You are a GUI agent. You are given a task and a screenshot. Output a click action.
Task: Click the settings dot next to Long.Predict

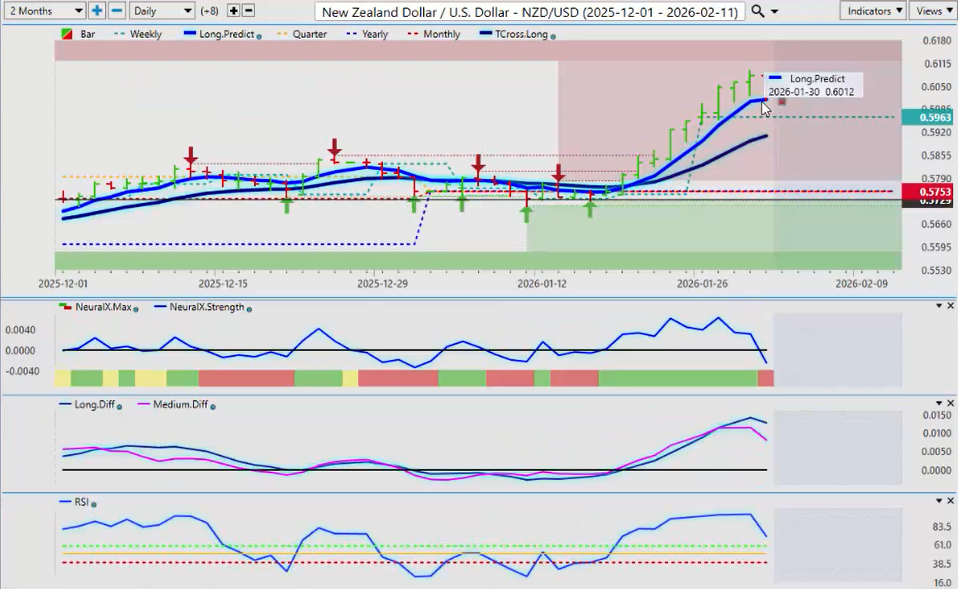pyautogui.click(x=260, y=35)
